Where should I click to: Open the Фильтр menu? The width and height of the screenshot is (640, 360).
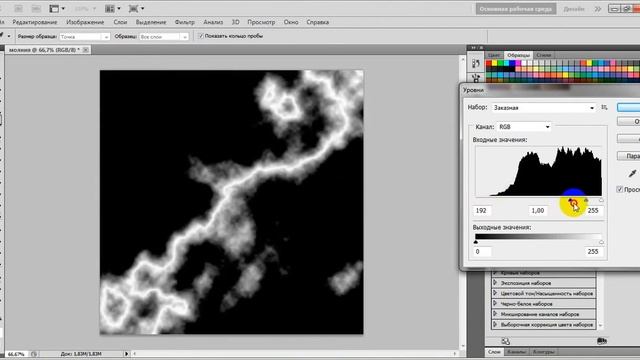[184, 22]
